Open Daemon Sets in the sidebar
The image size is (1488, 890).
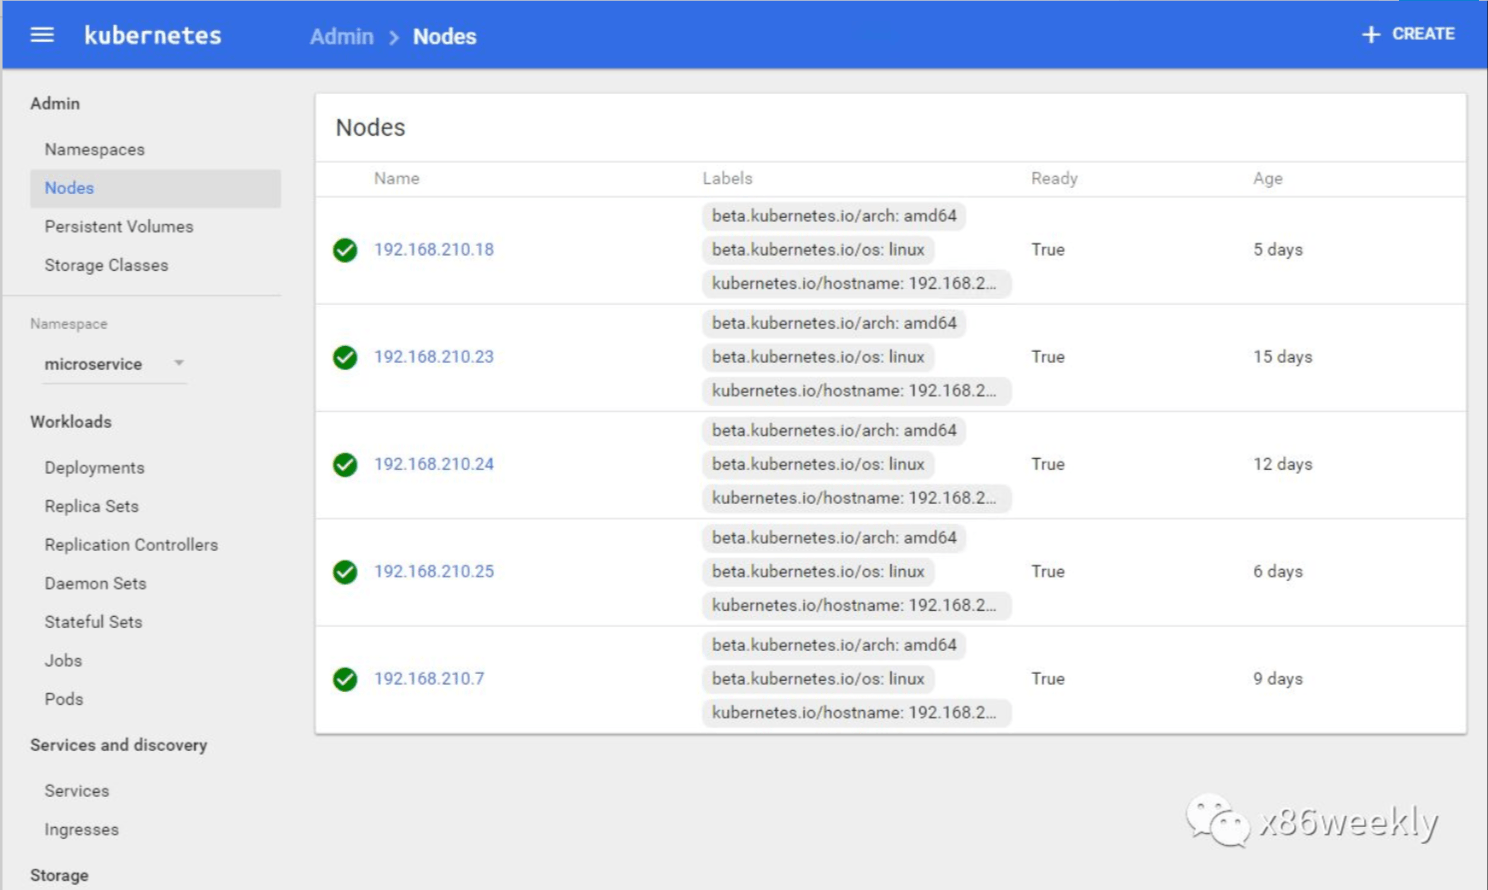click(95, 583)
